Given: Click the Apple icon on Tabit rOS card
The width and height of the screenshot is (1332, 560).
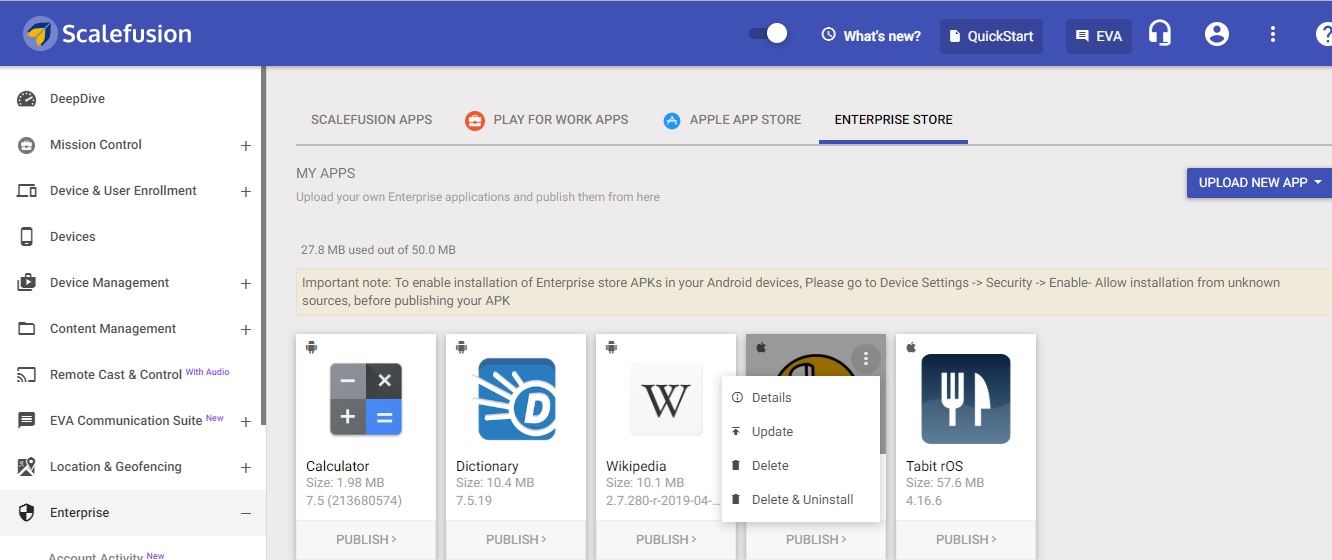Looking at the screenshot, I should point(911,347).
